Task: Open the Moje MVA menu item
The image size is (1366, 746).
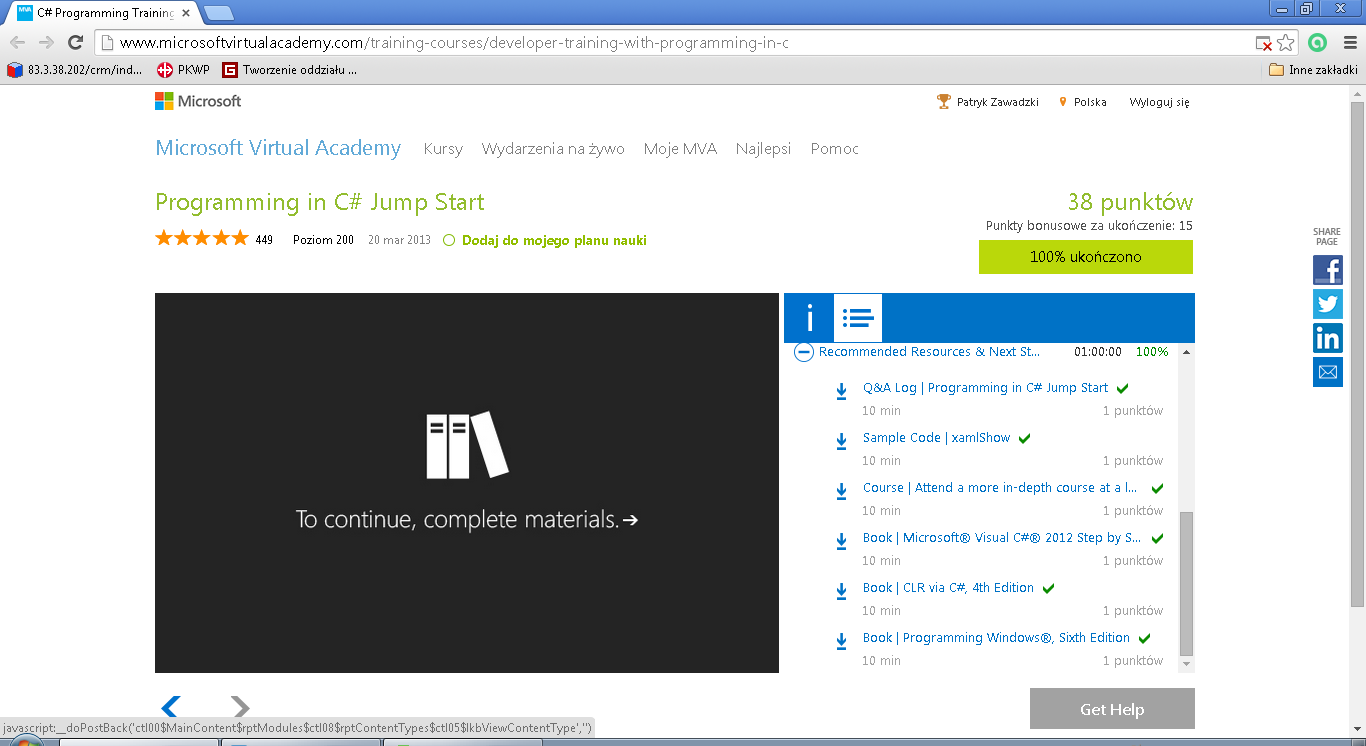Action: (680, 149)
